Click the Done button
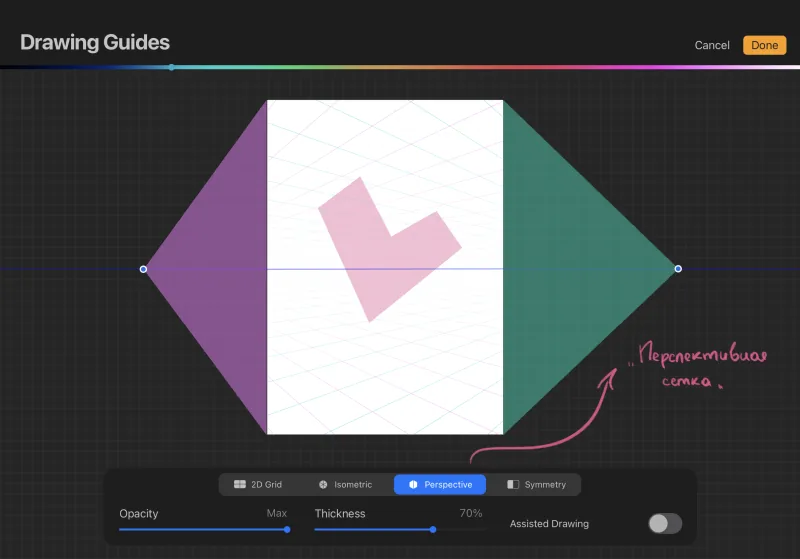Screen dimensions: 800x559 [x=764, y=45]
